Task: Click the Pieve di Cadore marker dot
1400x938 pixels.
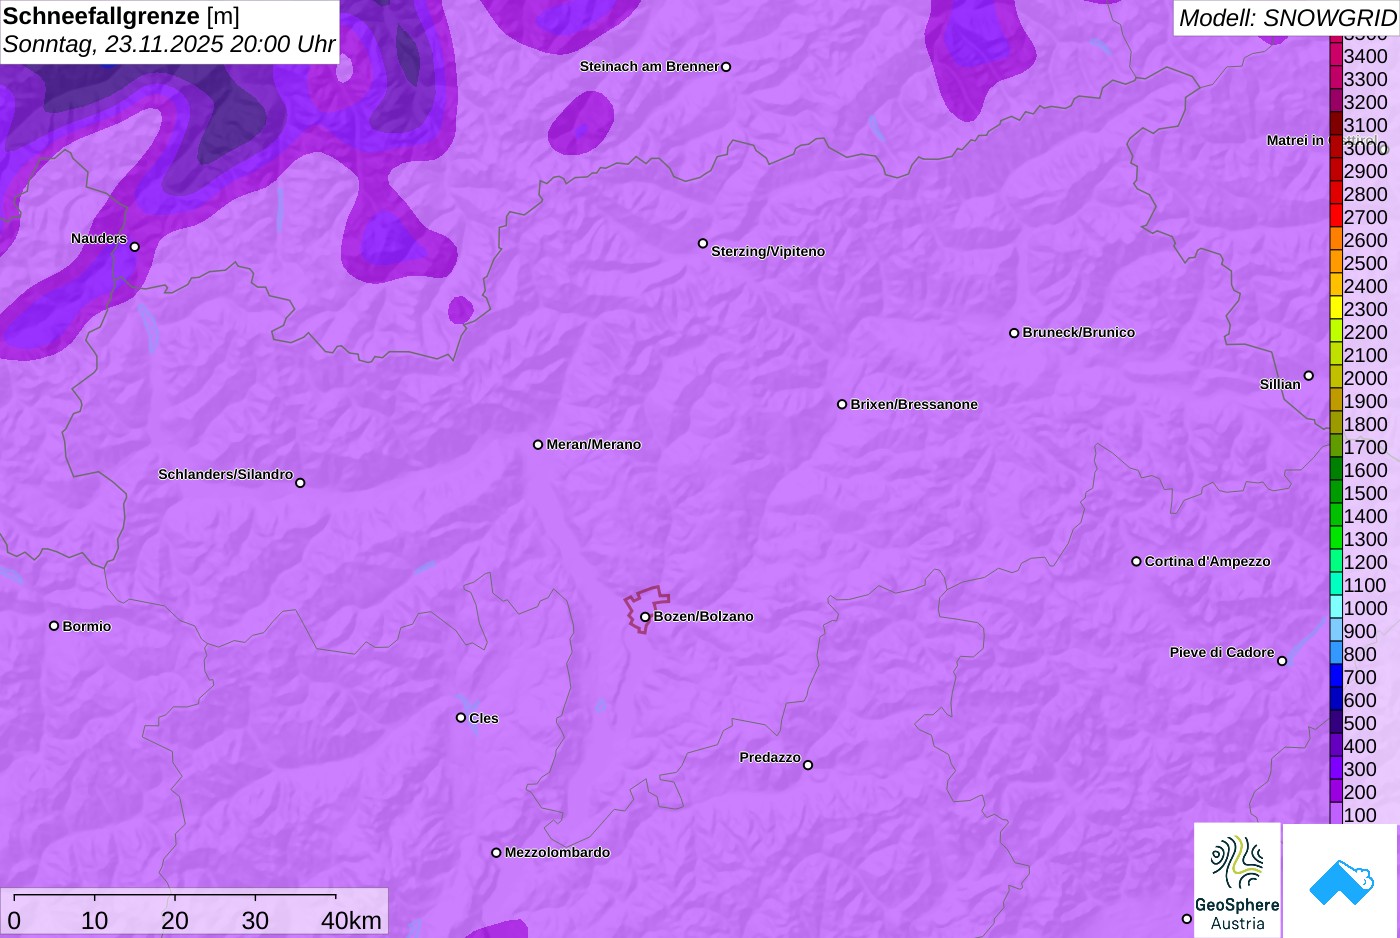Action: click(1282, 661)
